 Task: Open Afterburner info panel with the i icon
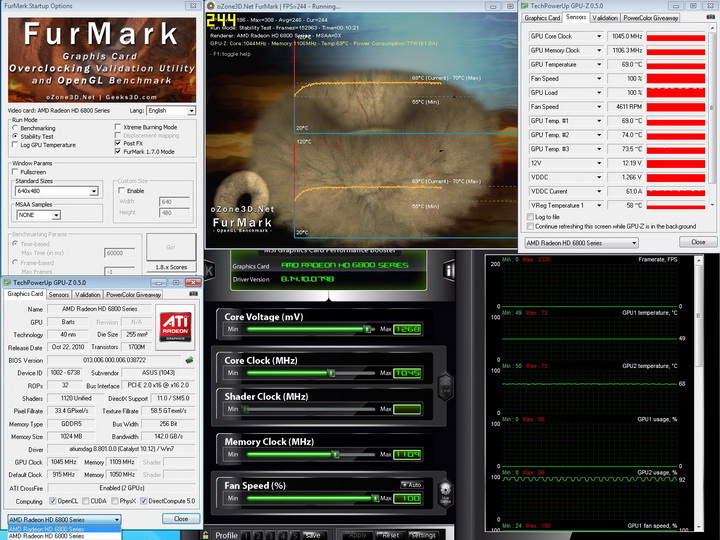(x=449, y=270)
